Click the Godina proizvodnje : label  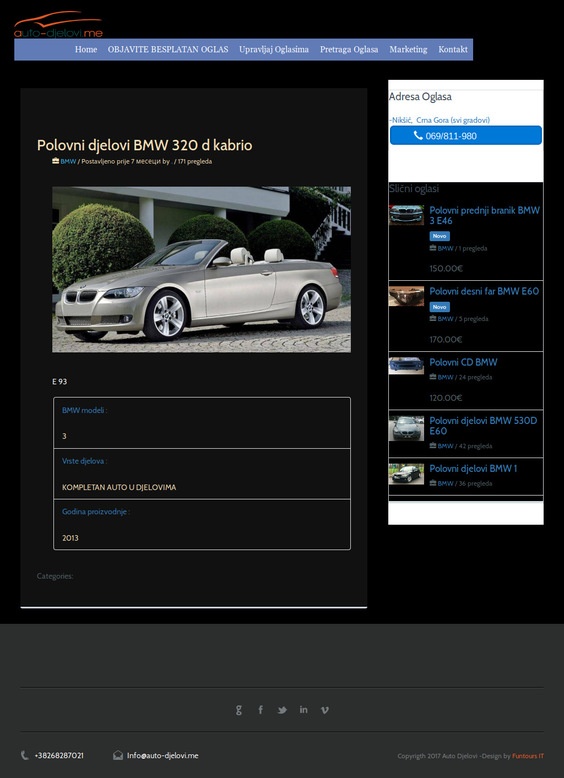[x=96, y=512]
